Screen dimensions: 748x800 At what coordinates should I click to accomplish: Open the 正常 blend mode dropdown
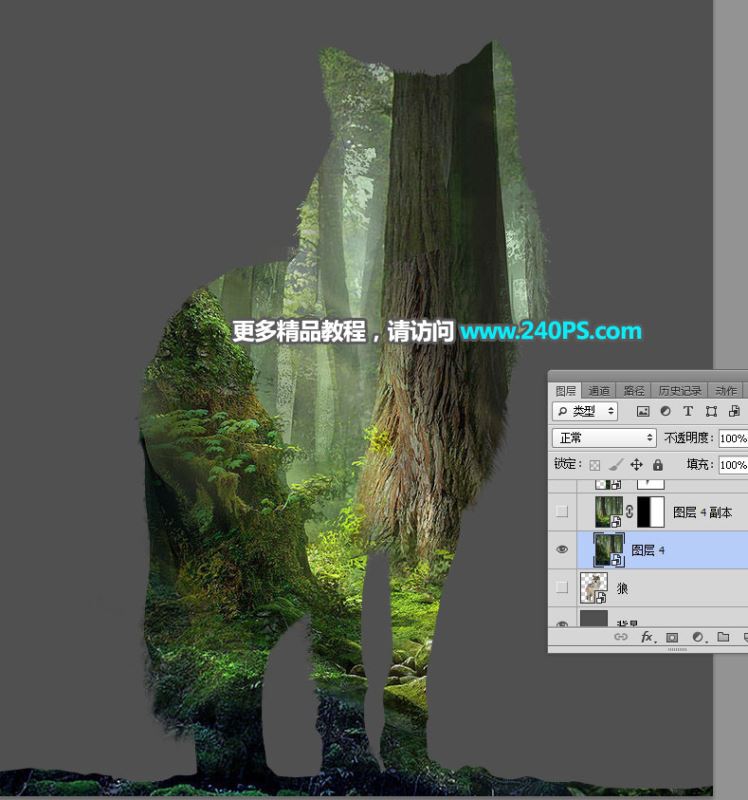pyautogui.click(x=603, y=438)
